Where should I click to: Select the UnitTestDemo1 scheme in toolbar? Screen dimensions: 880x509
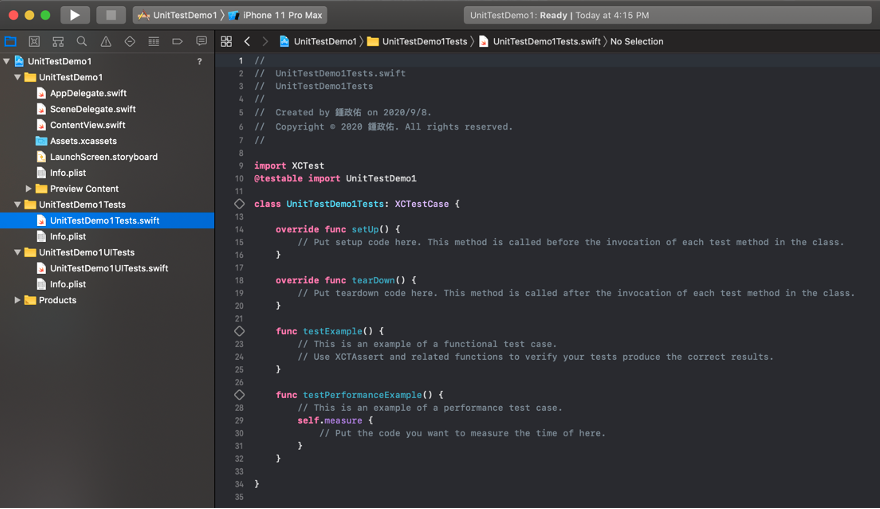pyautogui.click(x=177, y=15)
